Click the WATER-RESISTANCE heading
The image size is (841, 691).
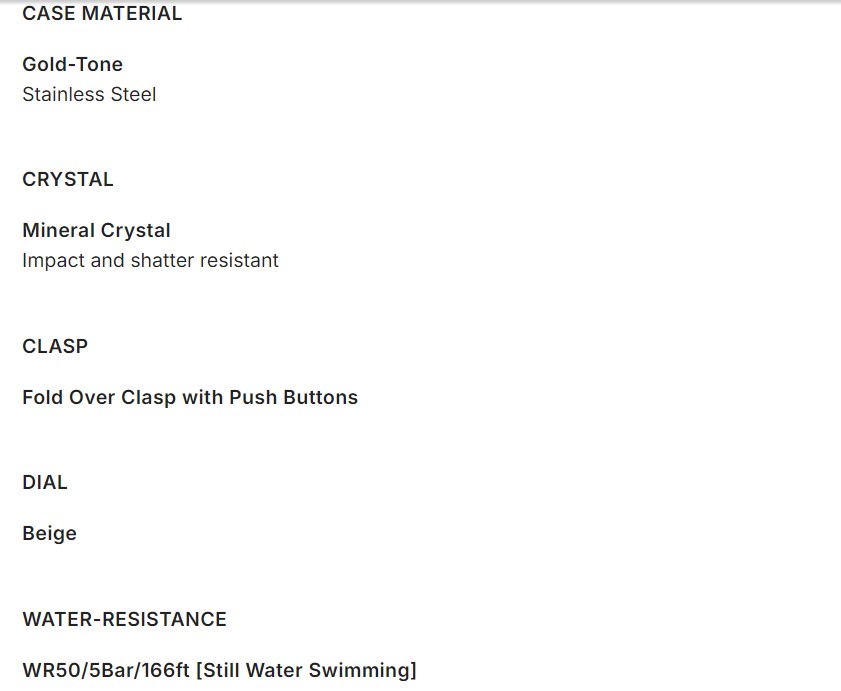click(124, 620)
